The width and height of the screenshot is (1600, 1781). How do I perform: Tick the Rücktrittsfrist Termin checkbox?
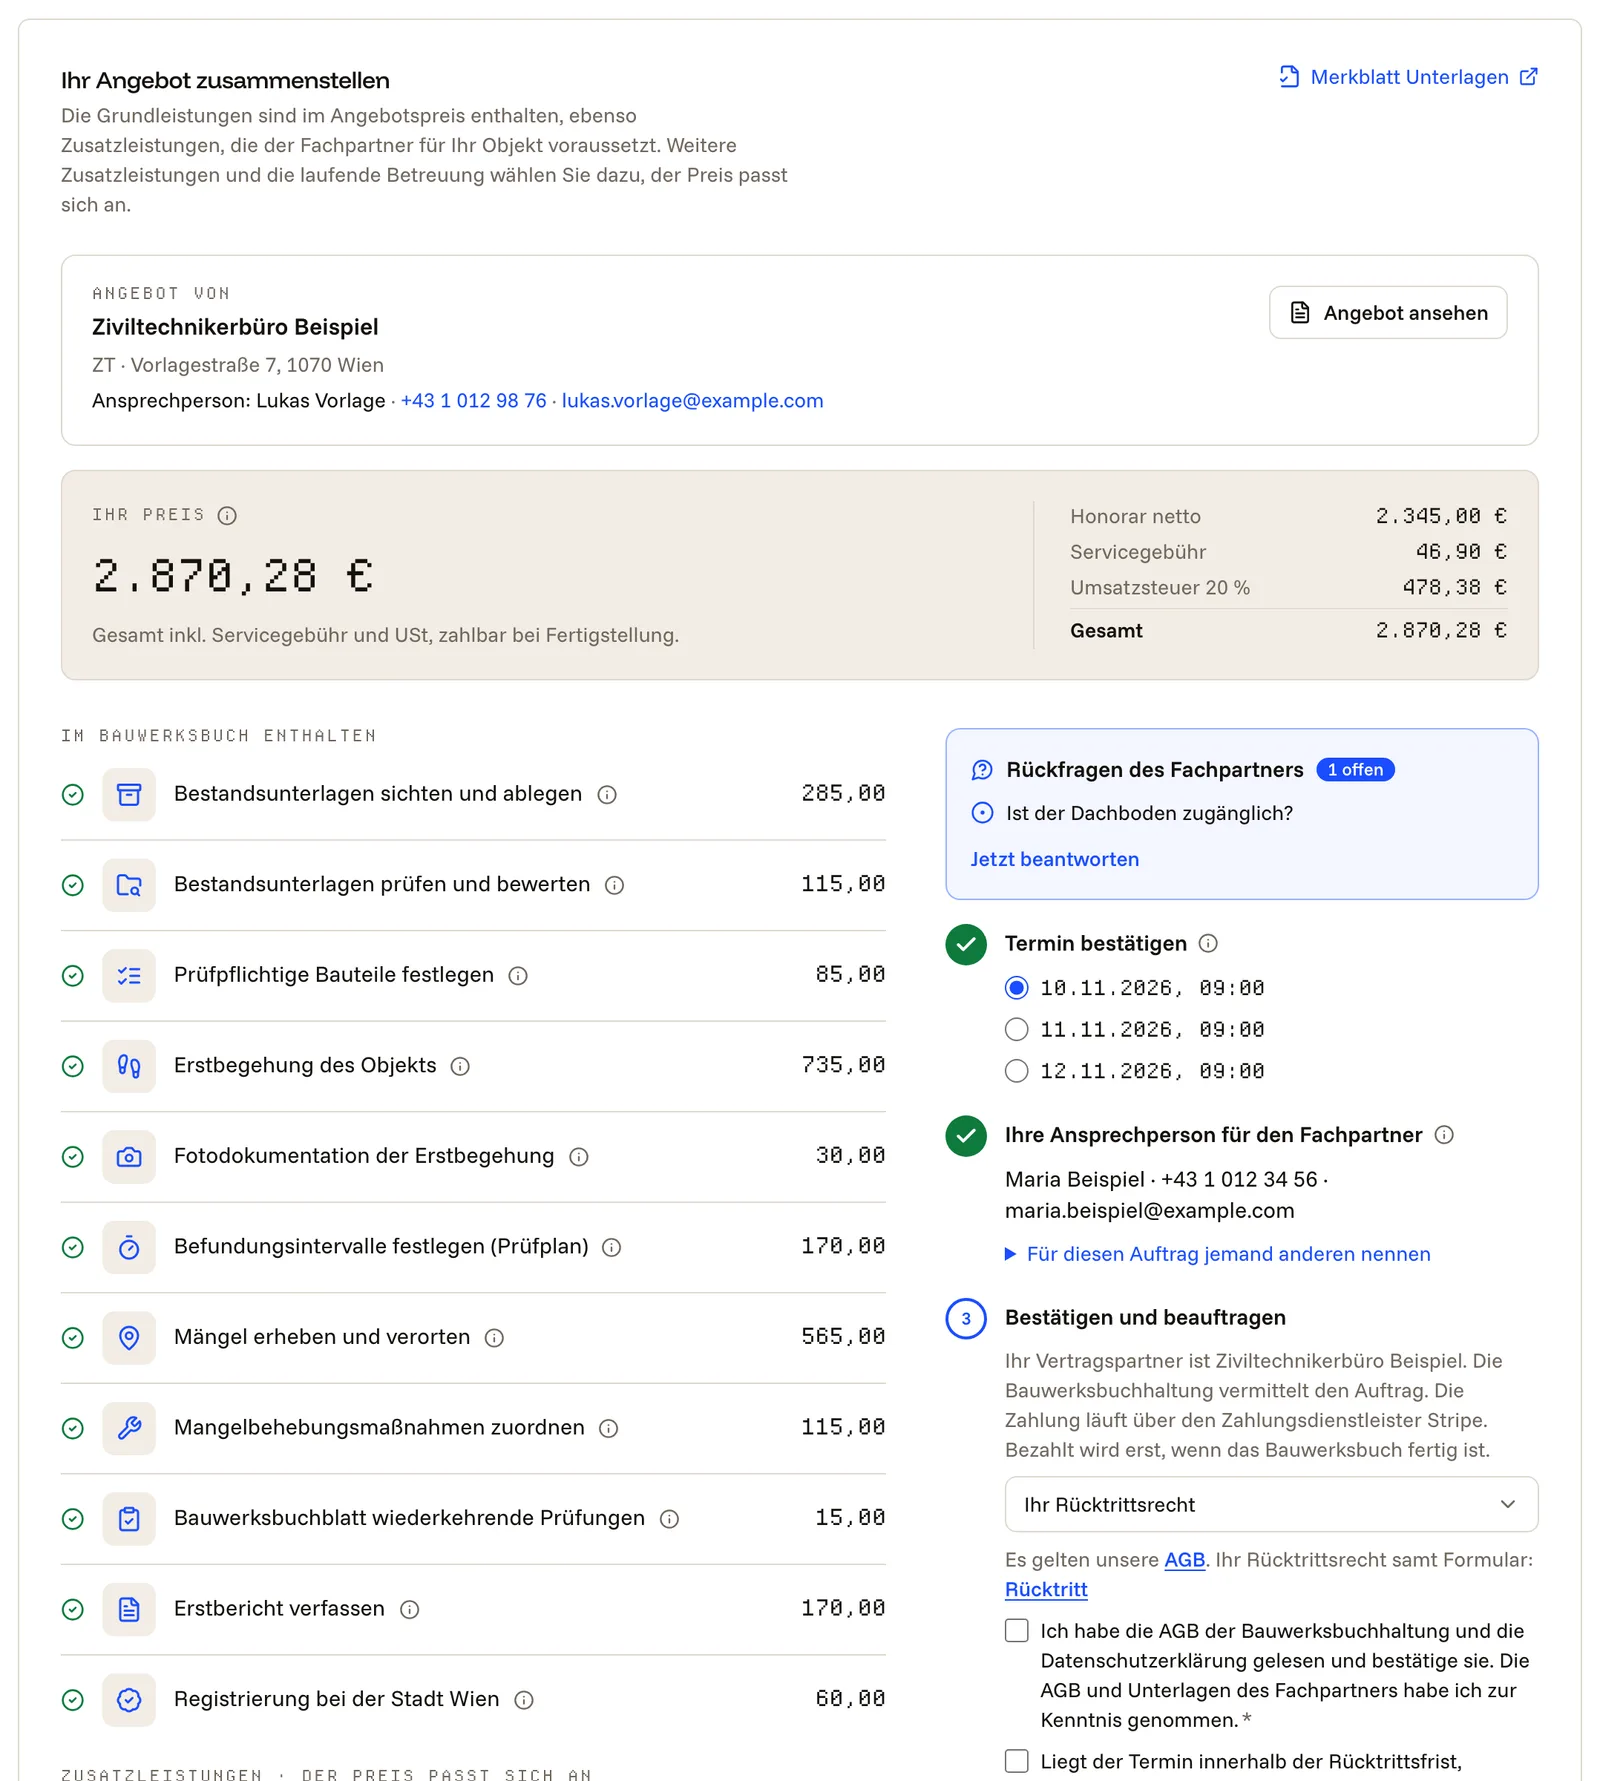point(1017,1761)
